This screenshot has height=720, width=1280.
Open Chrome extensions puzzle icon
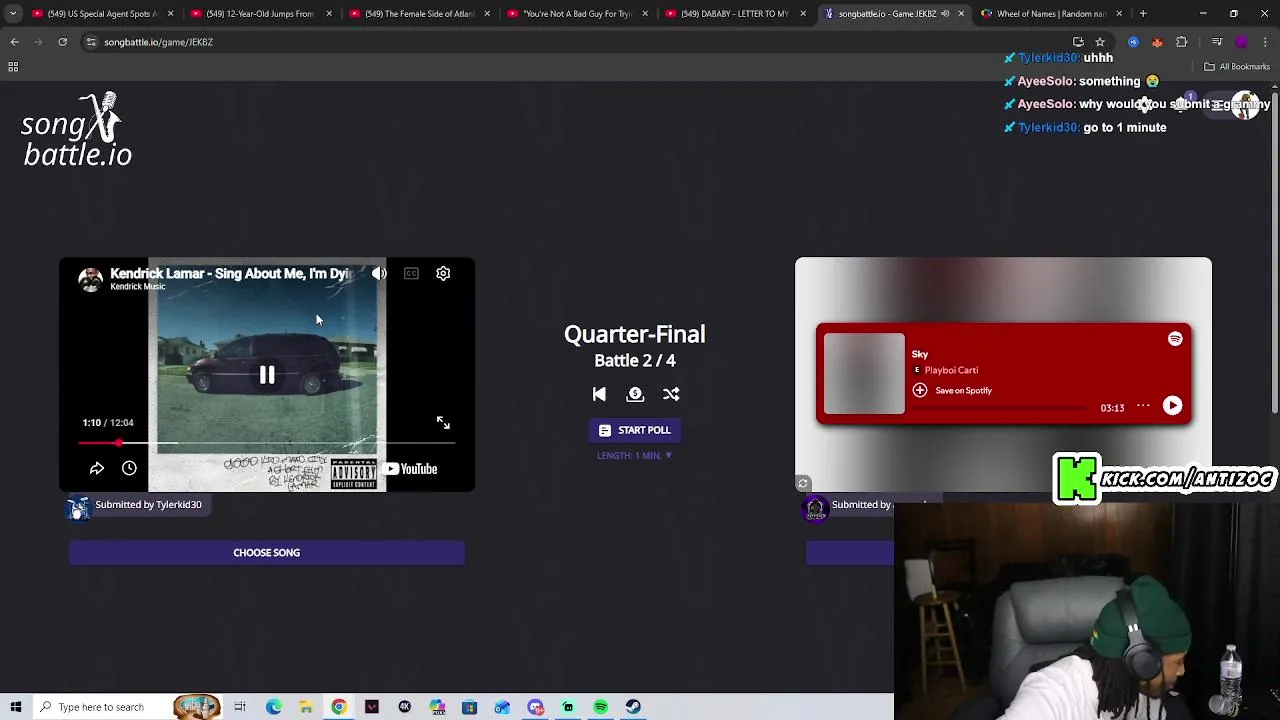click(1182, 42)
